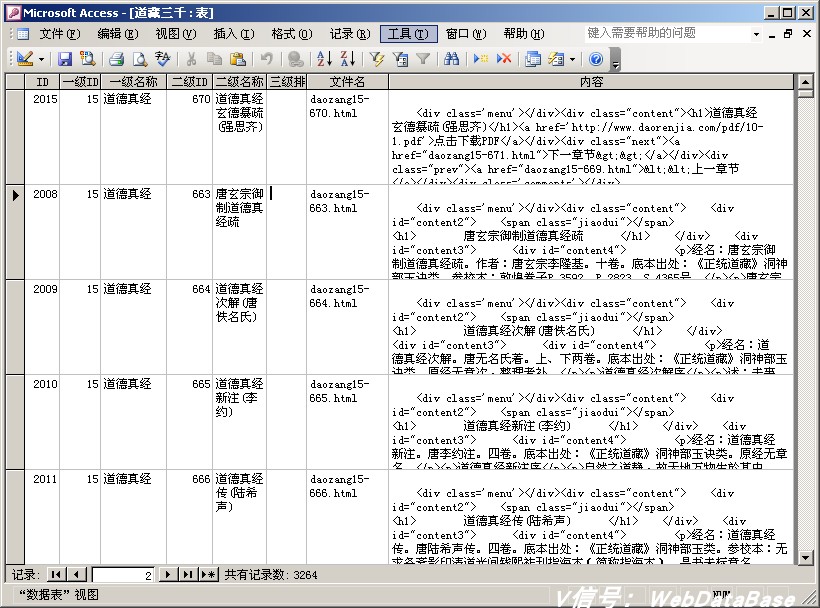Select the 文件名 column header
This screenshot has width=820, height=608.
[347, 82]
